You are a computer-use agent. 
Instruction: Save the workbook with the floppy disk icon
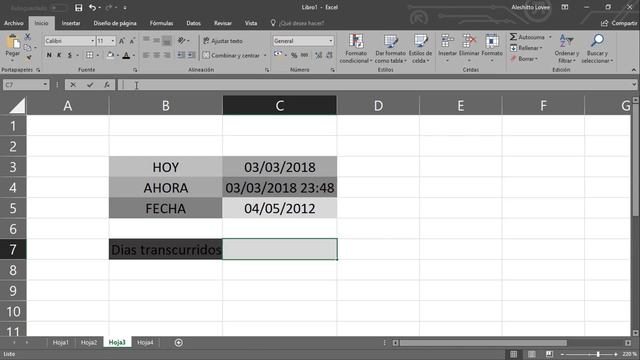[78, 7]
